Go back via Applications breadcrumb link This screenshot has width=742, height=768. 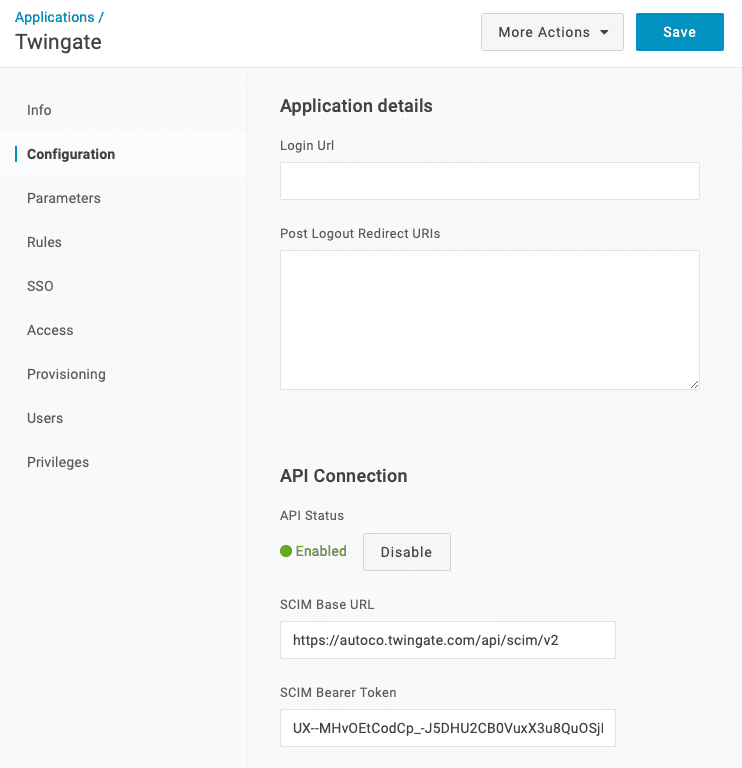[x=54, y=17]
